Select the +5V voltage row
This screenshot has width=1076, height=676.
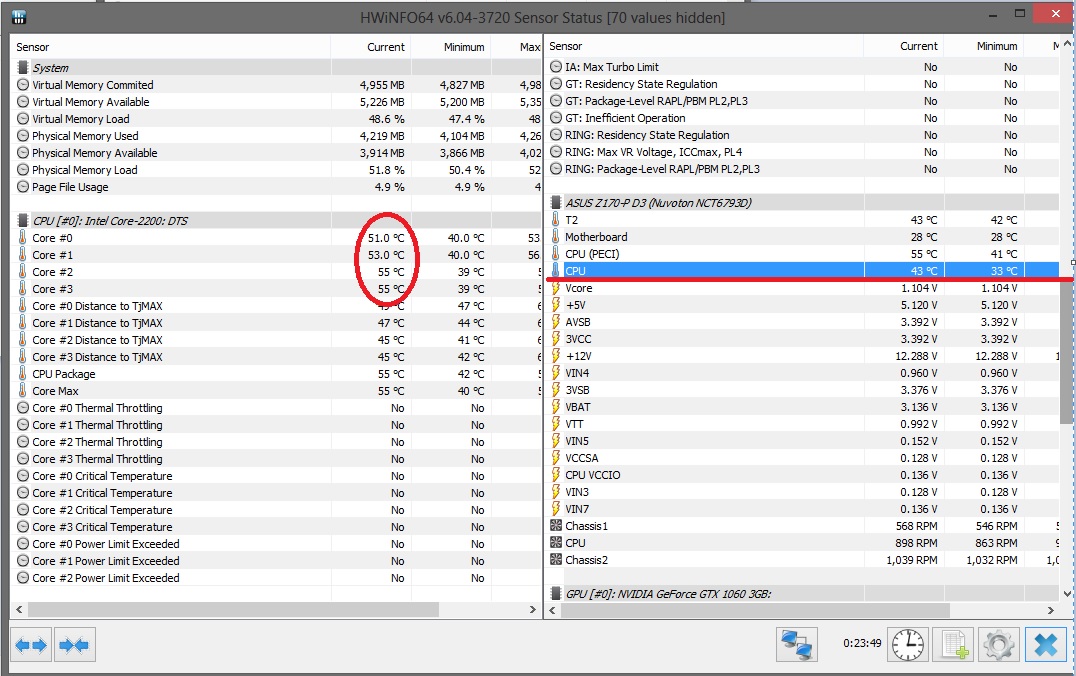click(803, 305)
